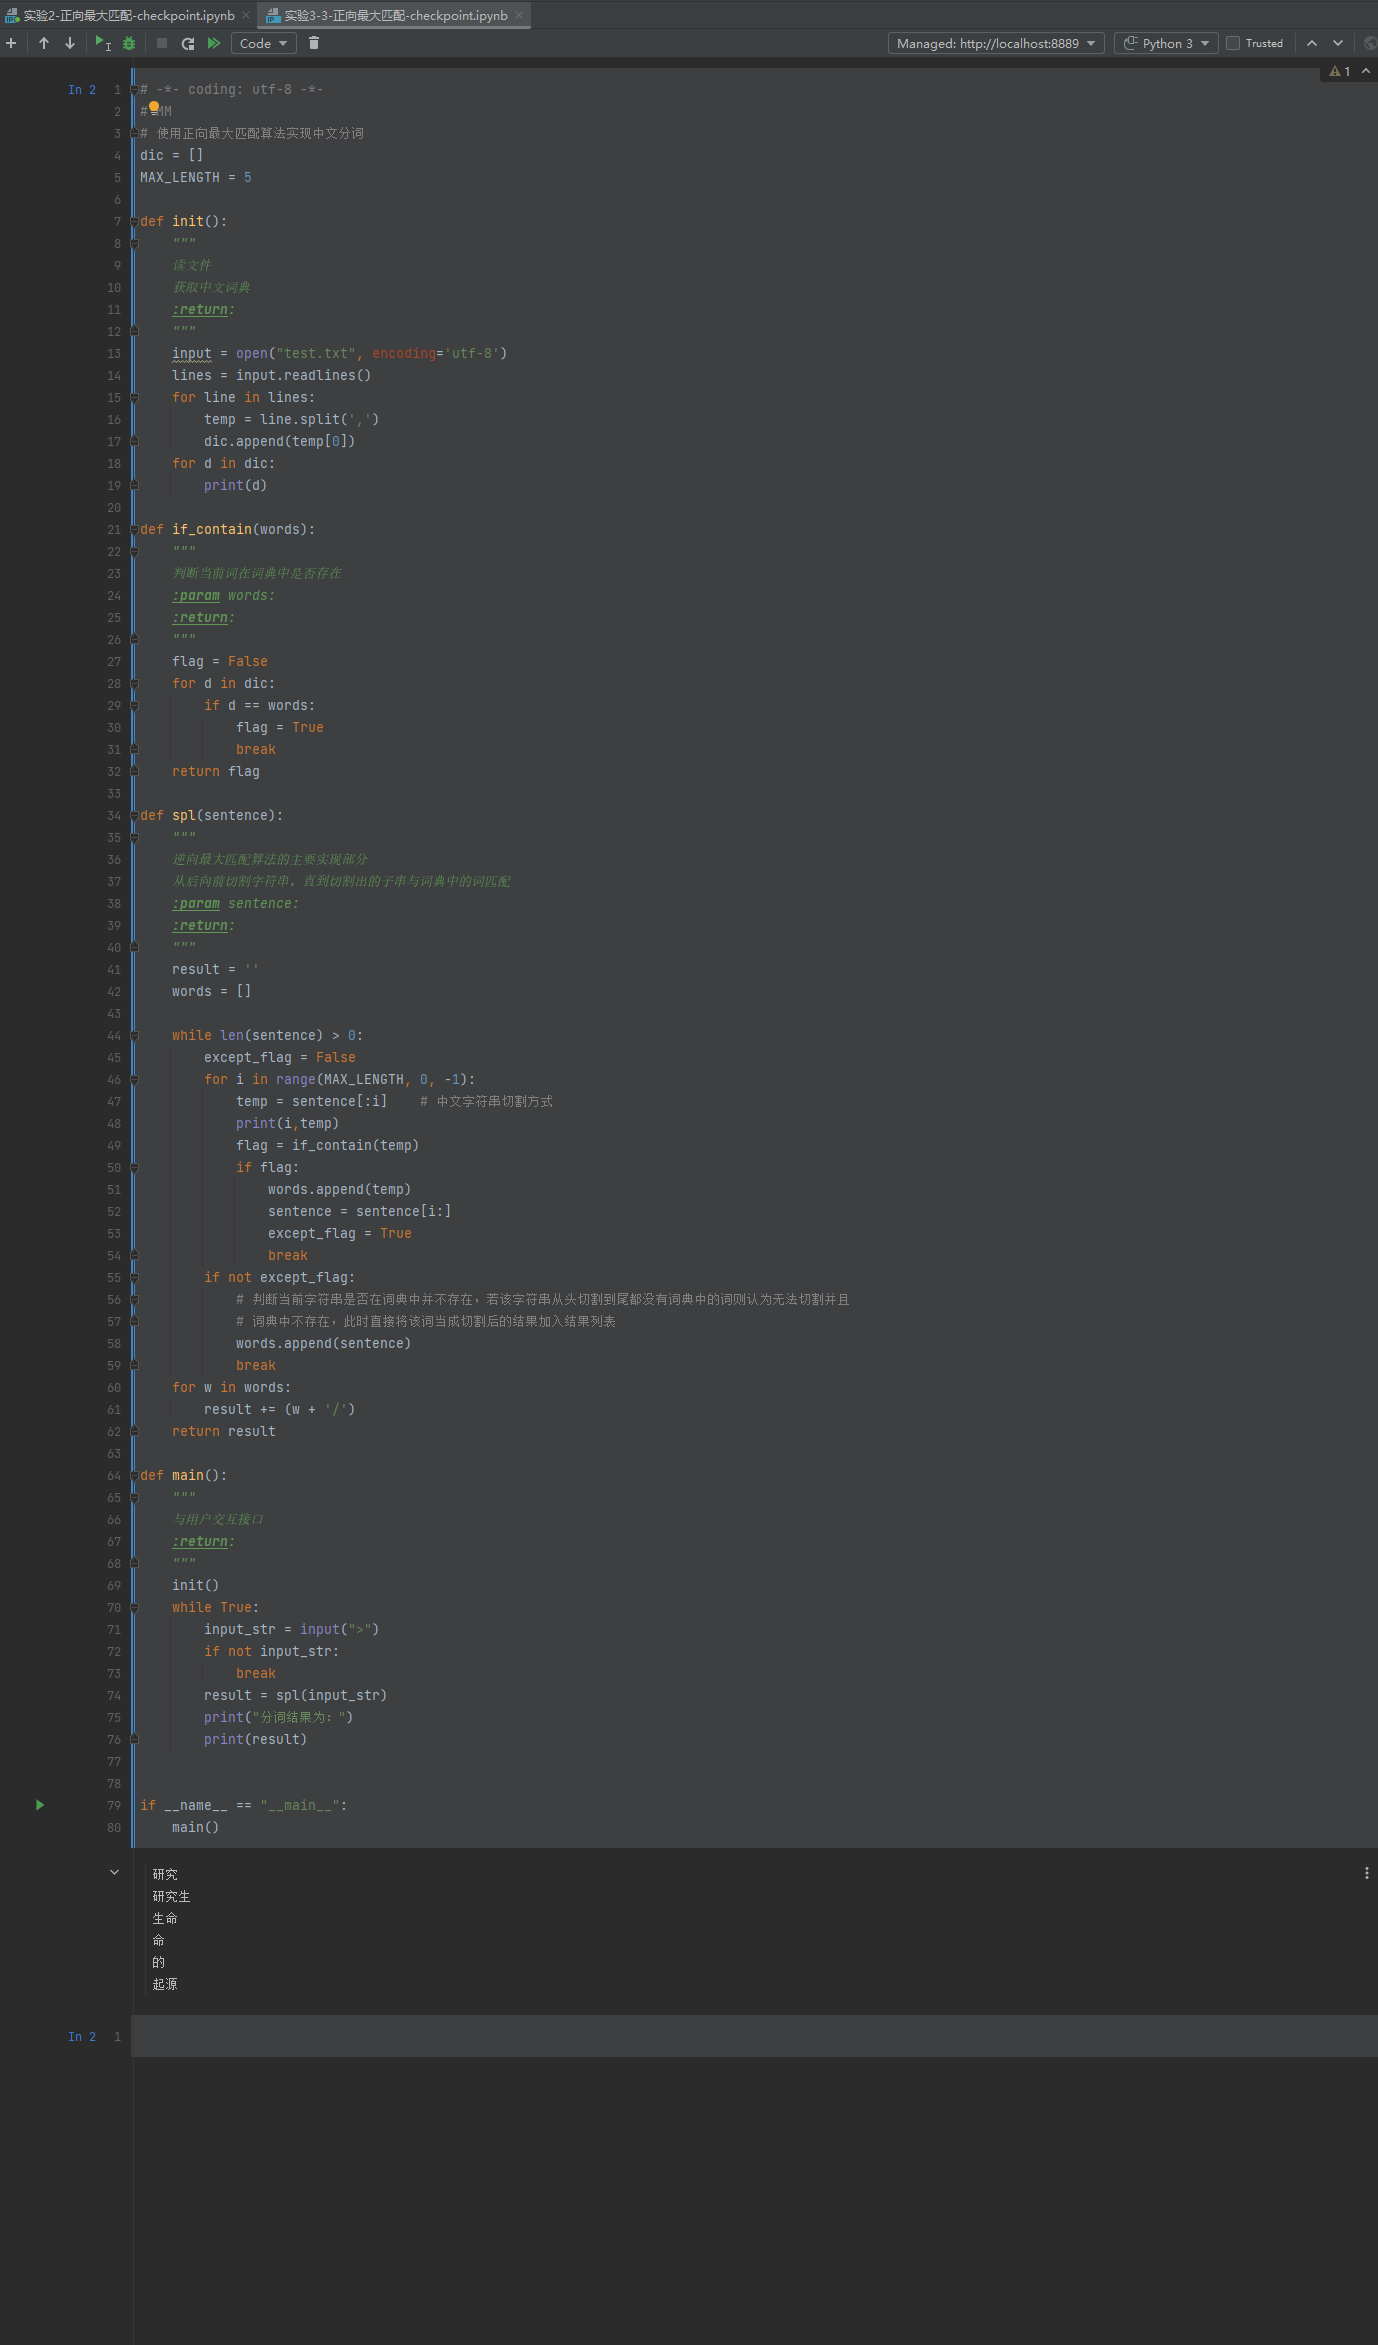
Task: Click line number 43 in the gutter
Action: coord(114,1014)
